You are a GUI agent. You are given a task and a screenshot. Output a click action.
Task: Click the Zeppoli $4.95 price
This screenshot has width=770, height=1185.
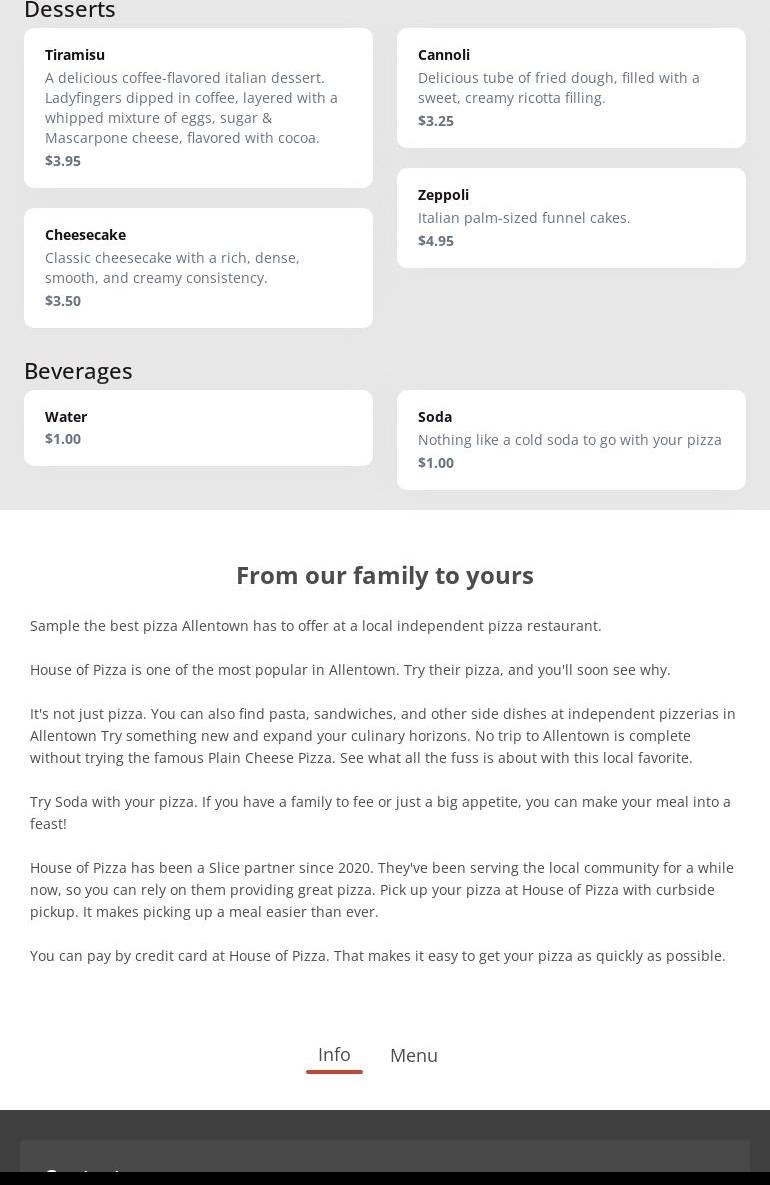click(436, 241)
